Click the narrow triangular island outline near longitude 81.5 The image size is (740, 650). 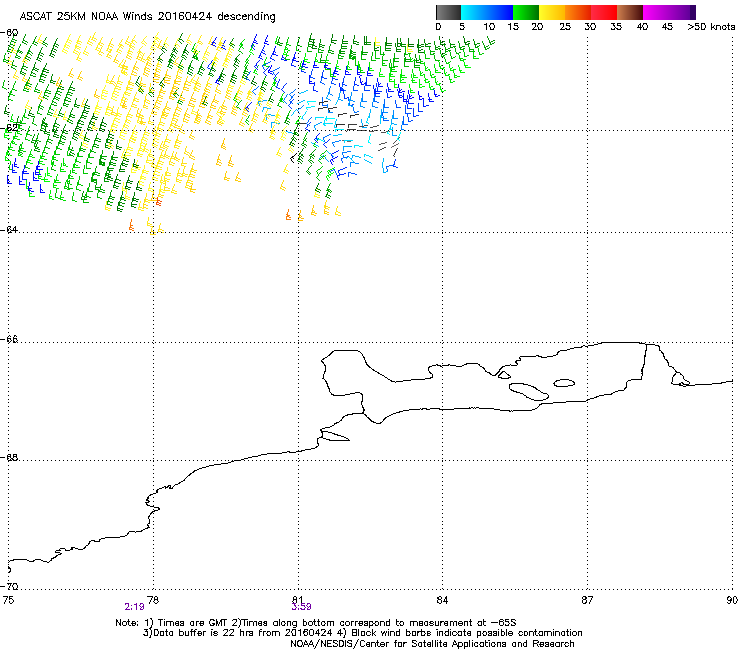point(335,436)
